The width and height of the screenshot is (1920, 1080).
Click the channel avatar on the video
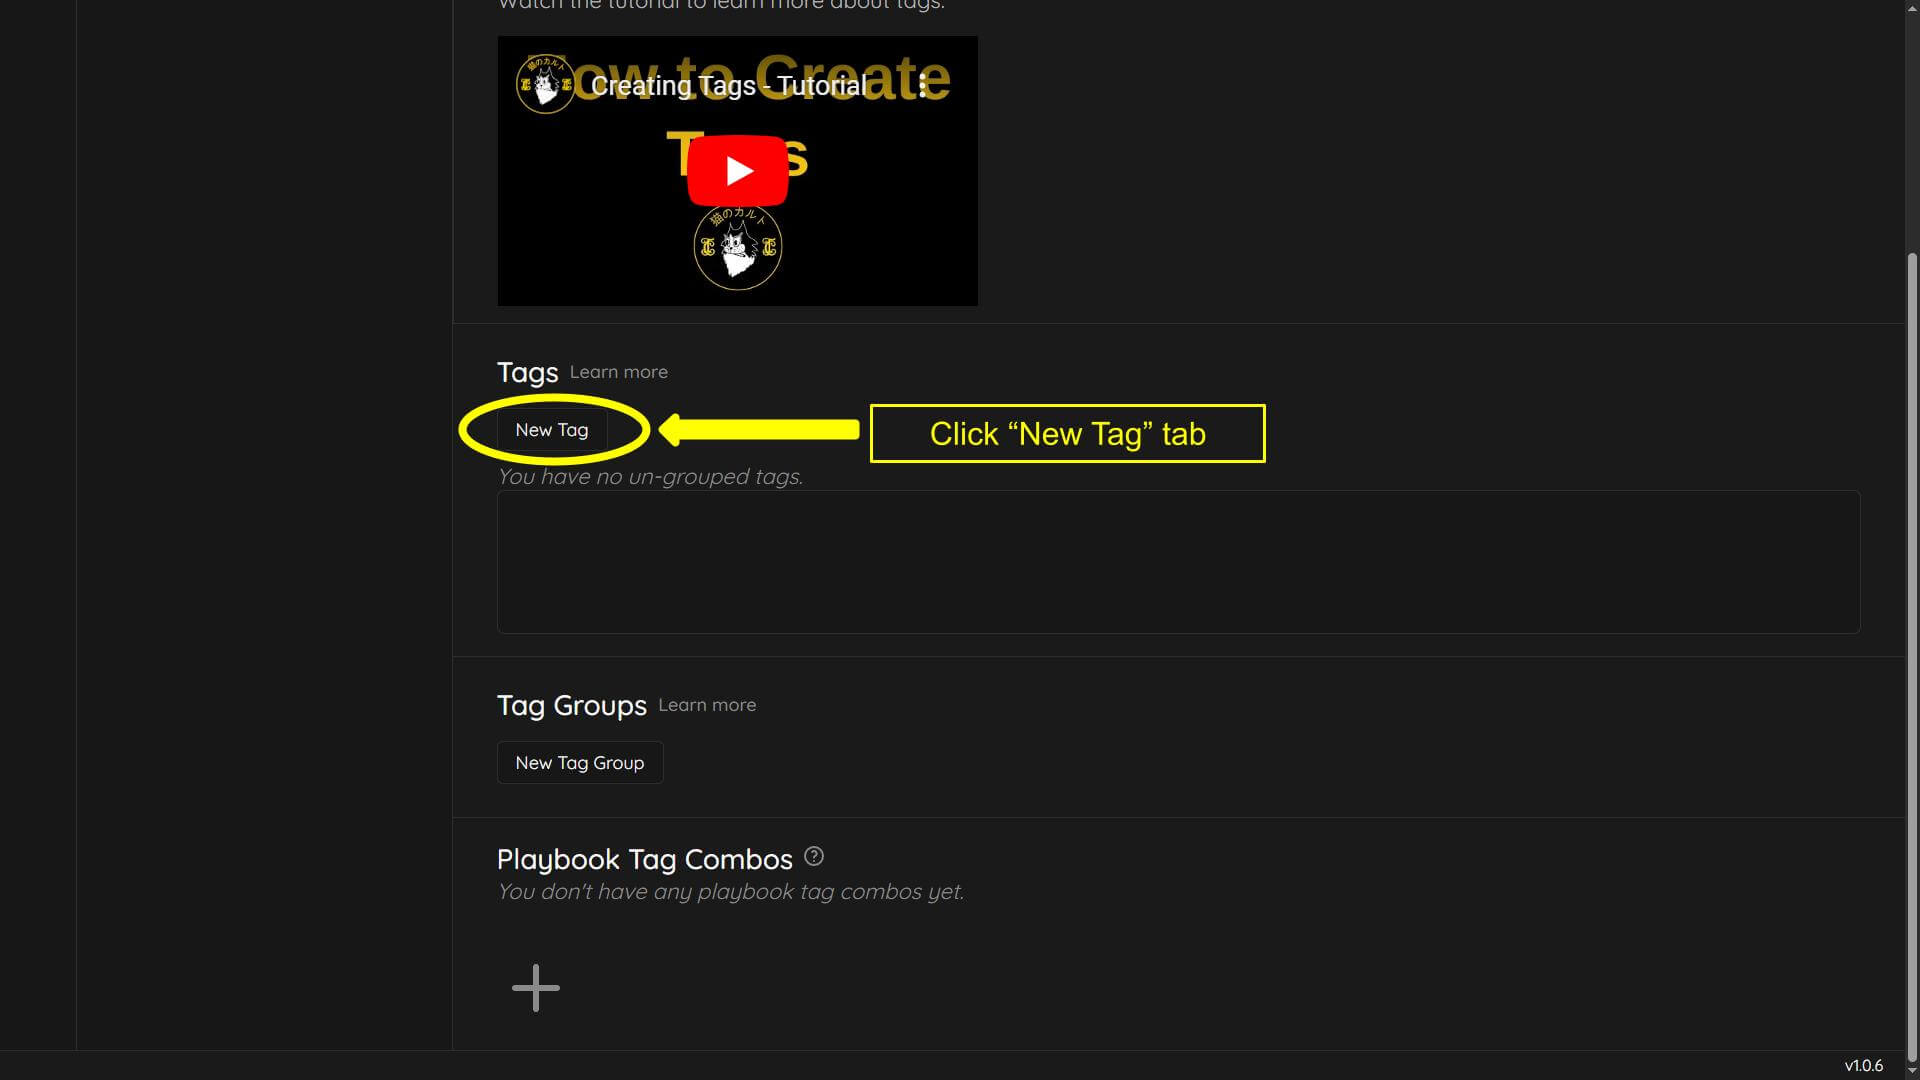click(x=545, y=85)
